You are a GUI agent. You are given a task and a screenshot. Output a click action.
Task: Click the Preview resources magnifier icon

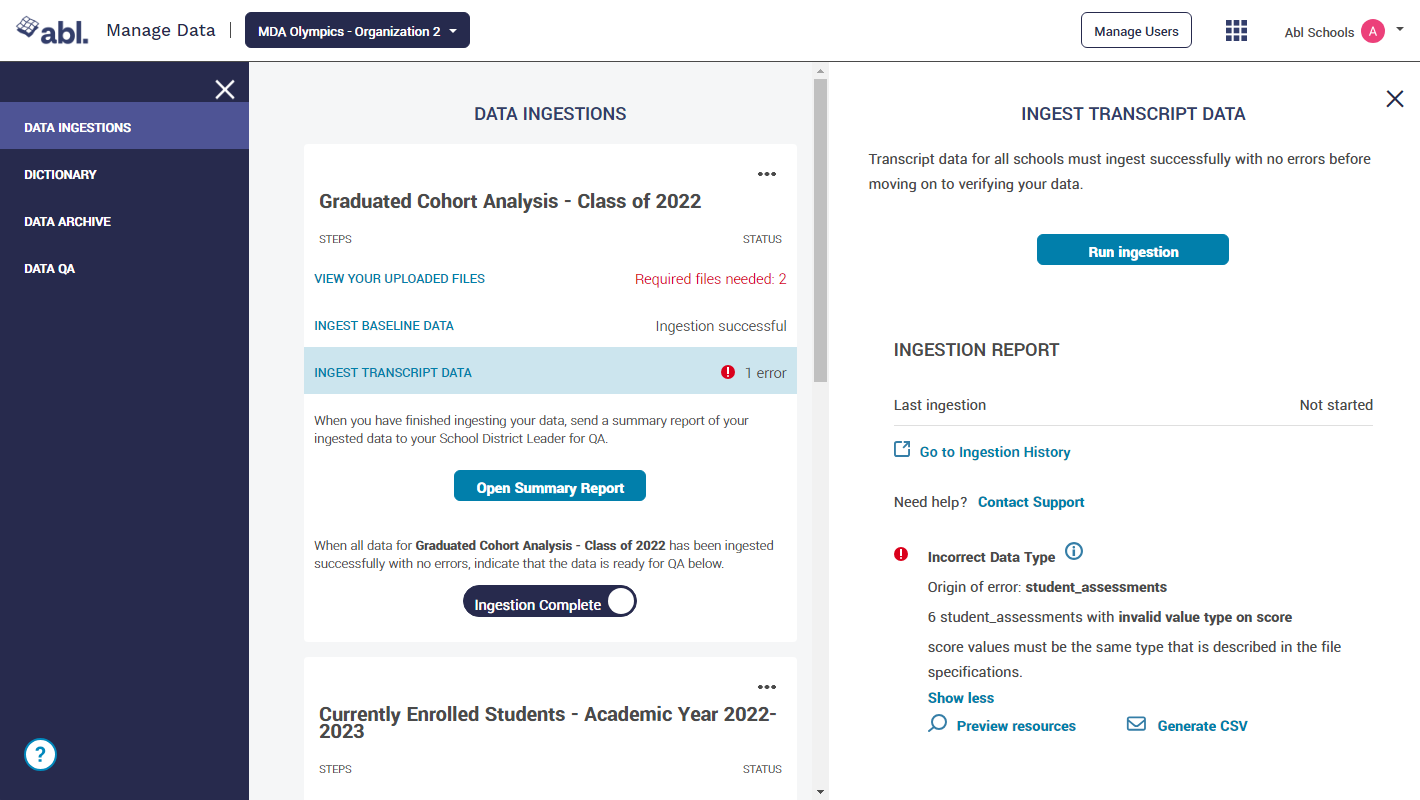[937, 724]
